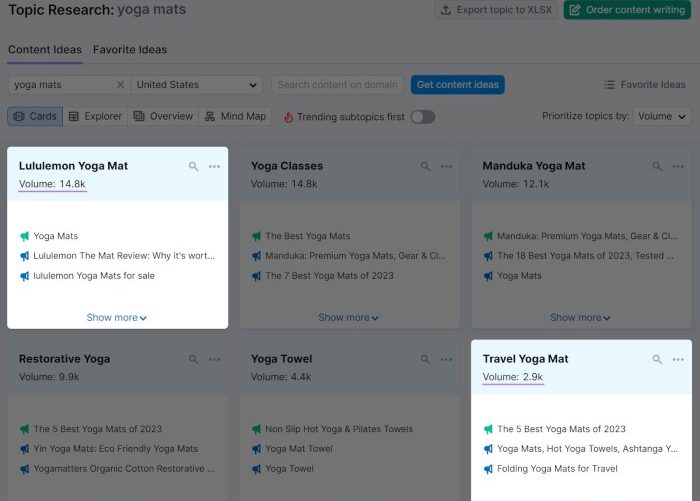Click search icon on Manduka Yoga Mat card
The image size is (700, 501).
(657, 167)
